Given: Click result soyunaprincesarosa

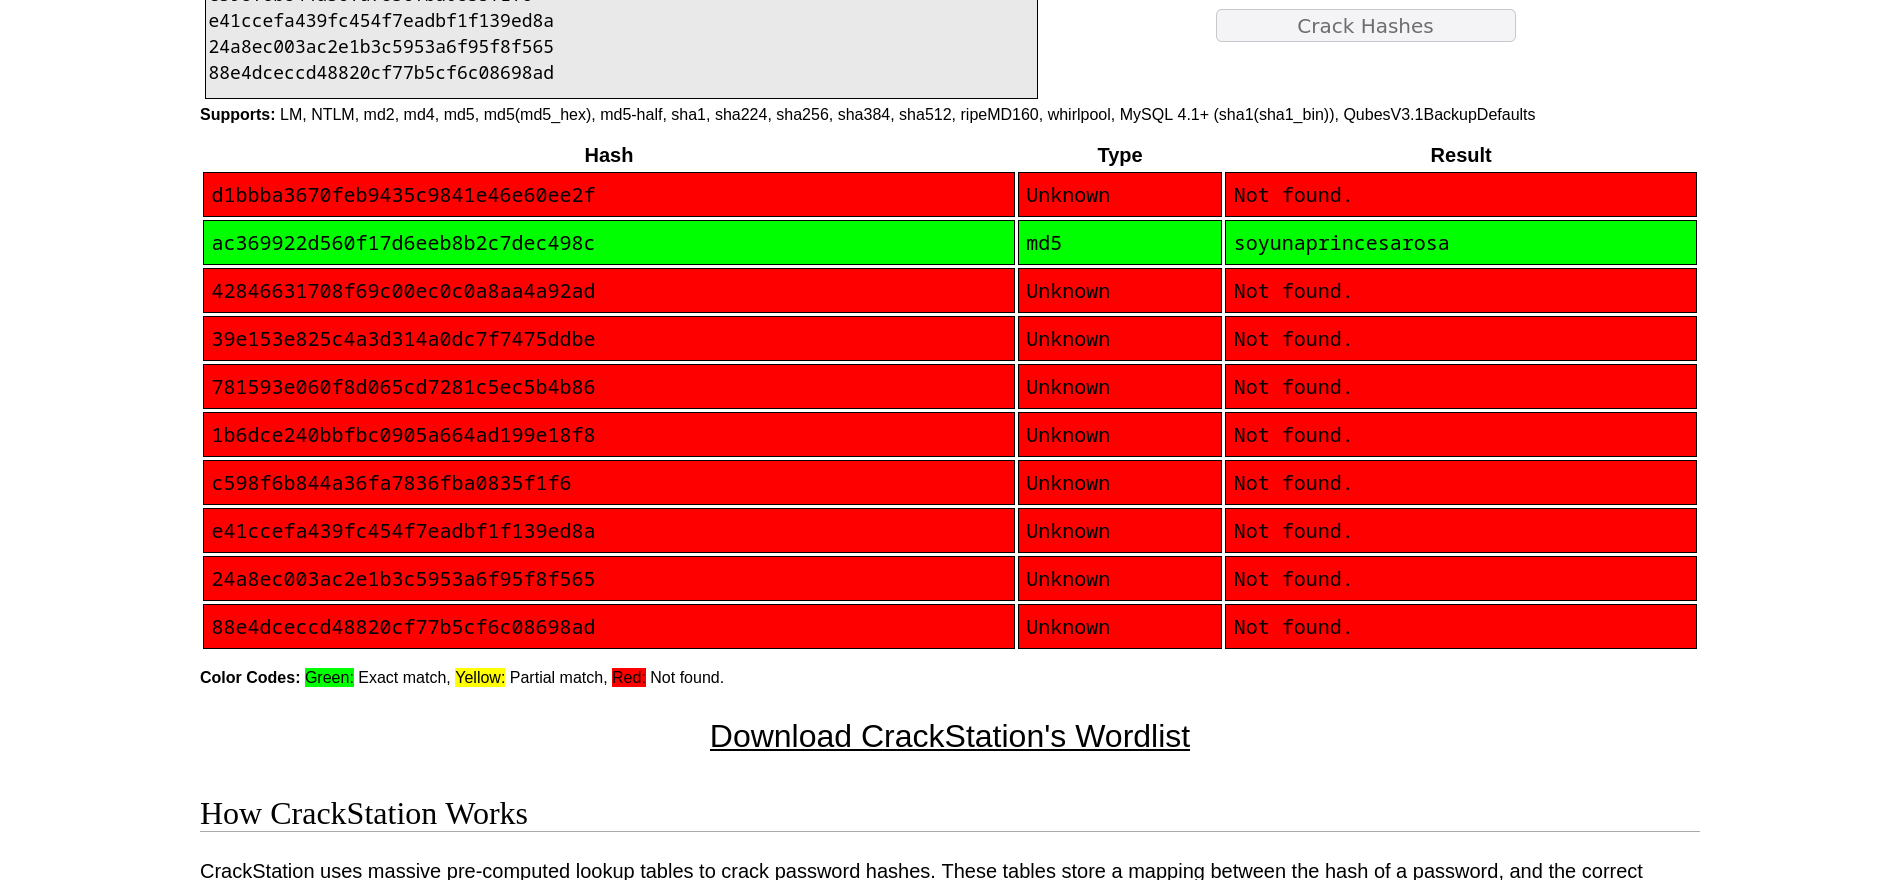Looking at the screenshot, I should (x=1461, y=243).
